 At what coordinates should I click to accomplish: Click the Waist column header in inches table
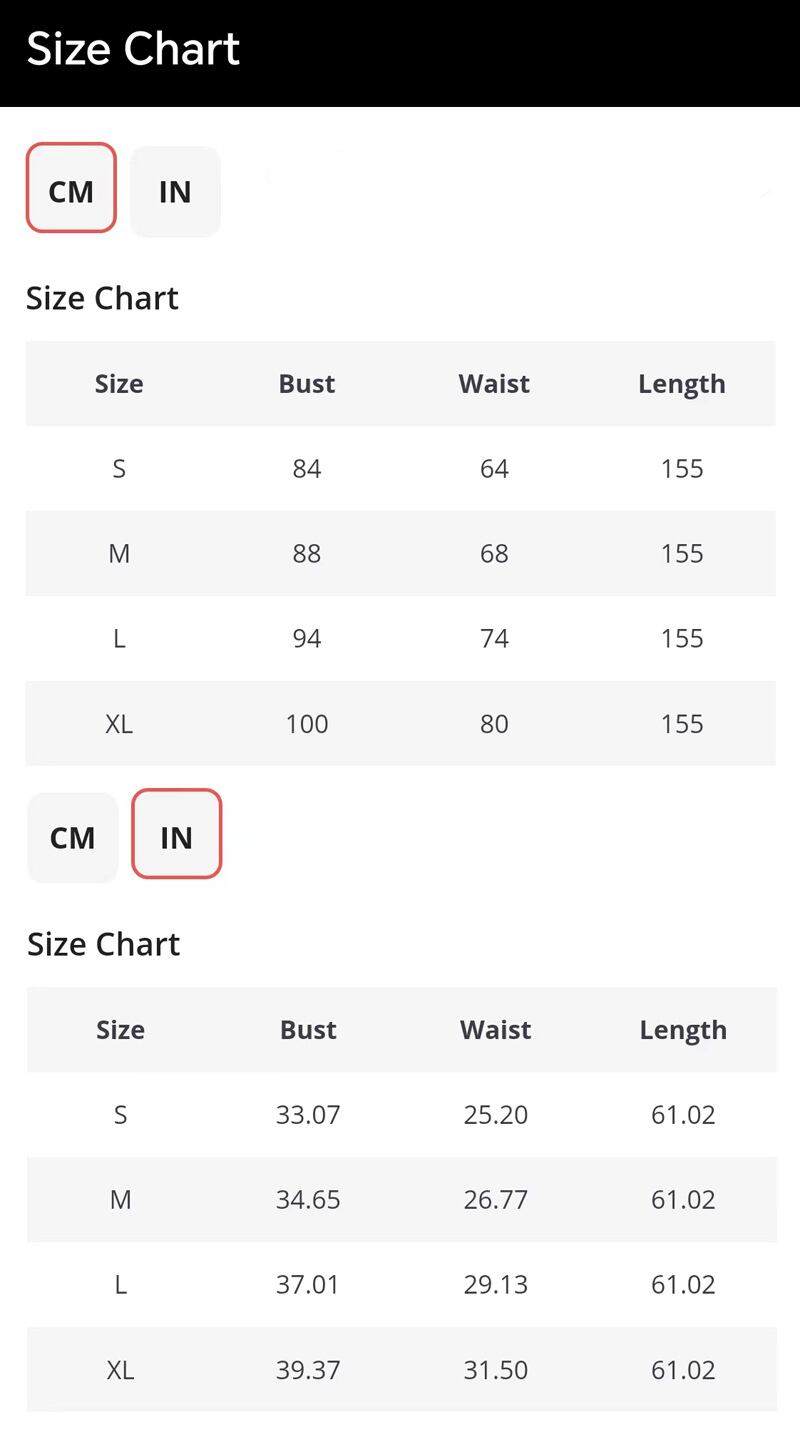point(496,1030)
